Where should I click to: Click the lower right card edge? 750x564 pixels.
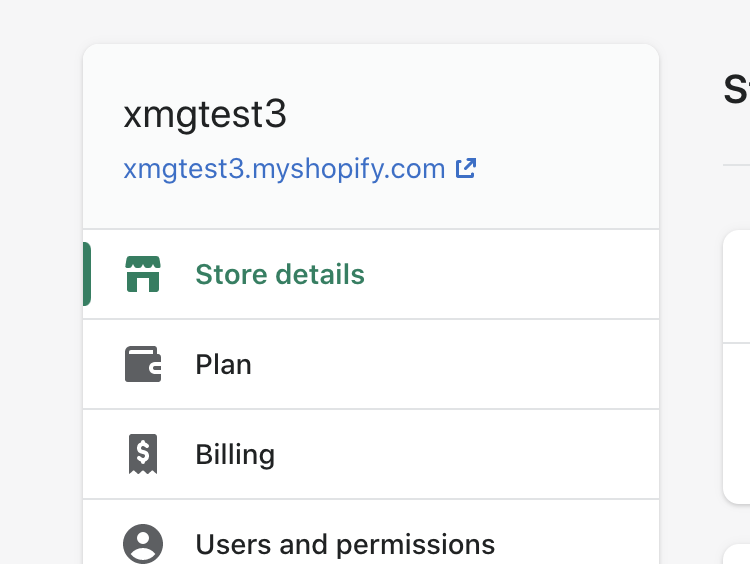(x=737, y=554)
